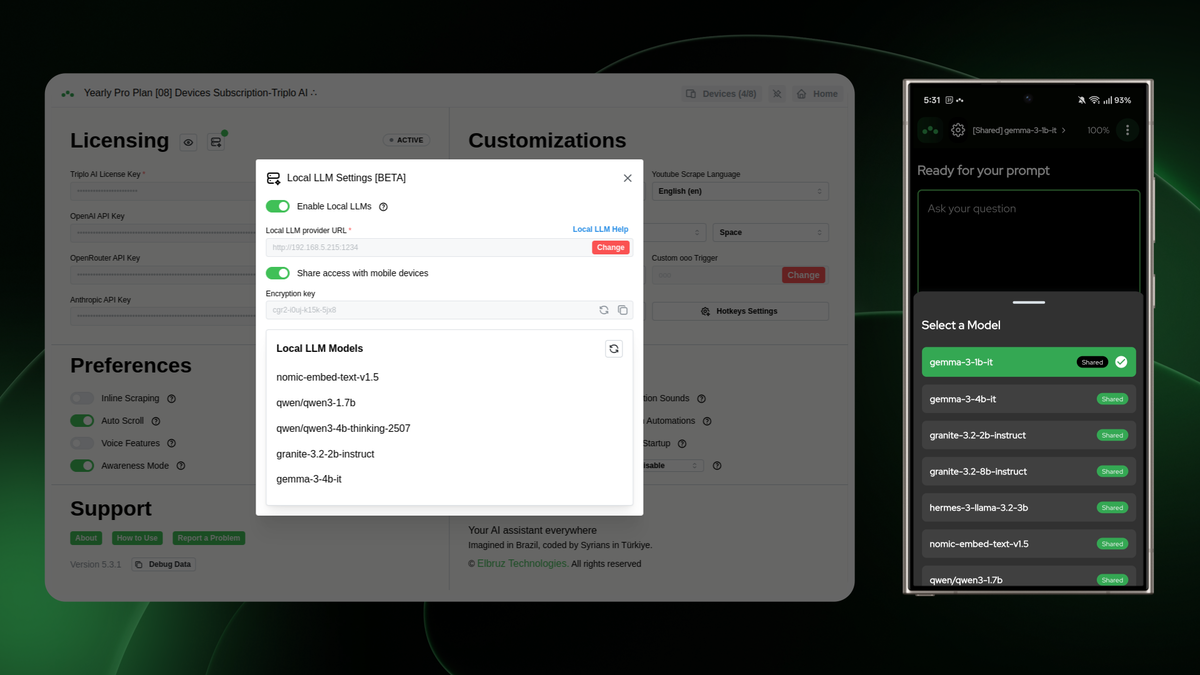This screenshot has width=1200, height=675.
Task: Turn off Share access with mobile devices
Action: 277,272
